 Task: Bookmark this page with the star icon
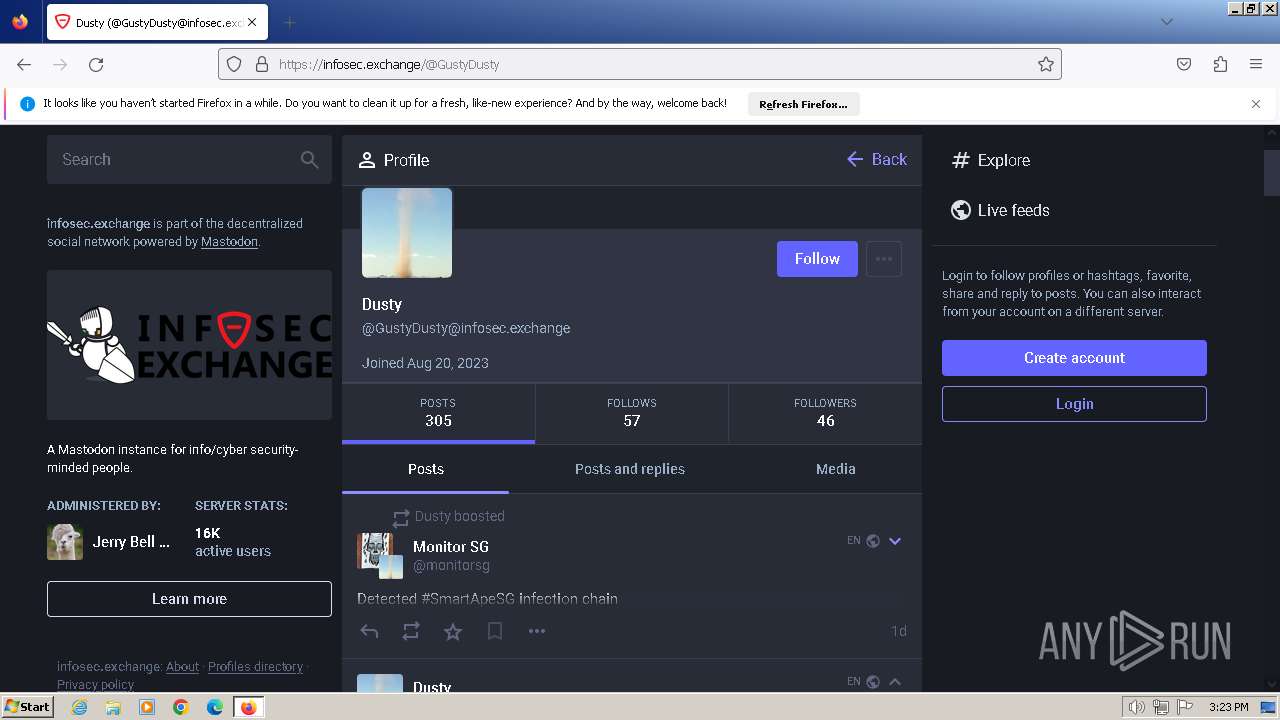click(x=1046, y=64)
